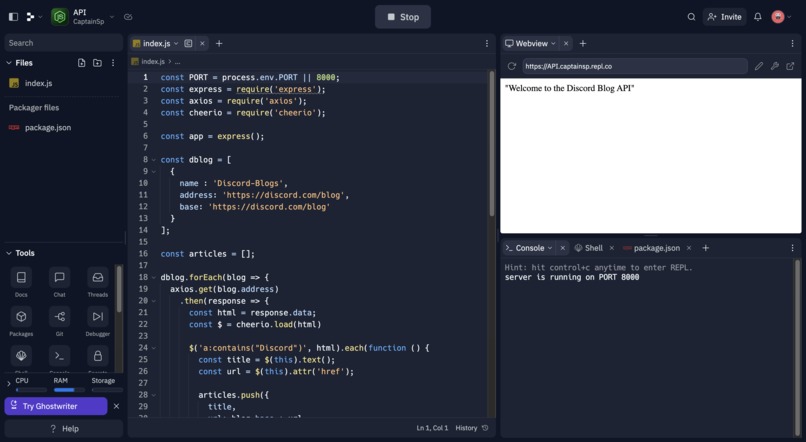This screenshot has height=442, width=806.
Task: Create a new file in Files
Action: [x=81, y=63]
